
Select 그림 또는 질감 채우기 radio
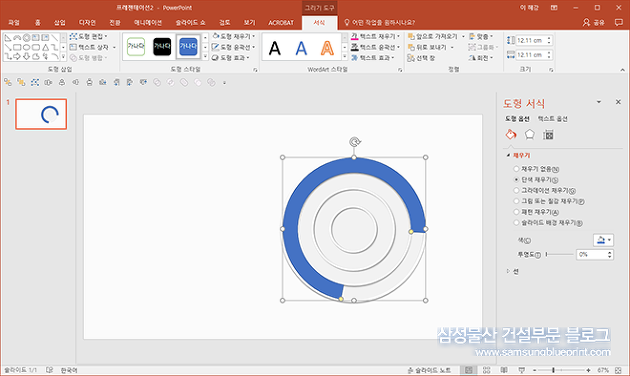tap(517, 201)
